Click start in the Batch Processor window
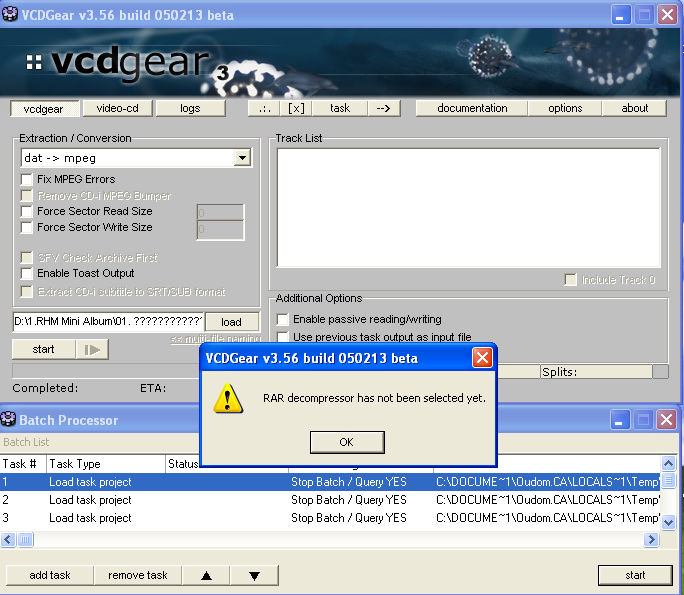This screenshot has height=595, width=684. (x=635, y=575)
